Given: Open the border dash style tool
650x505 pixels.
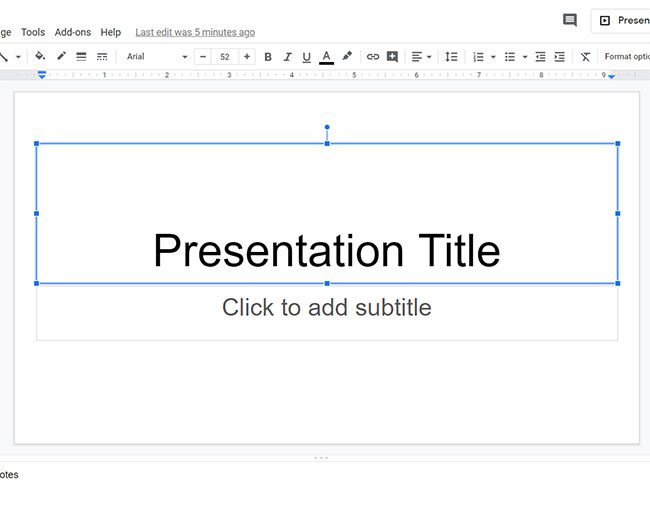Looking at the screenshot, I should pyautogui.click(x=101, y=57).
